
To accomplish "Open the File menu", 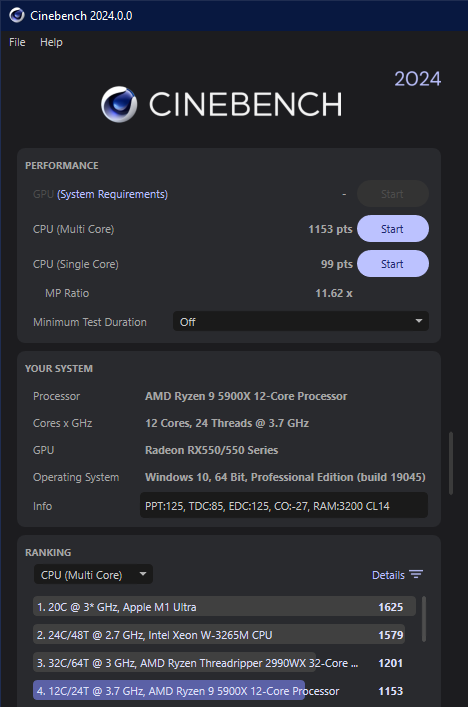I will tap(17, 42).
